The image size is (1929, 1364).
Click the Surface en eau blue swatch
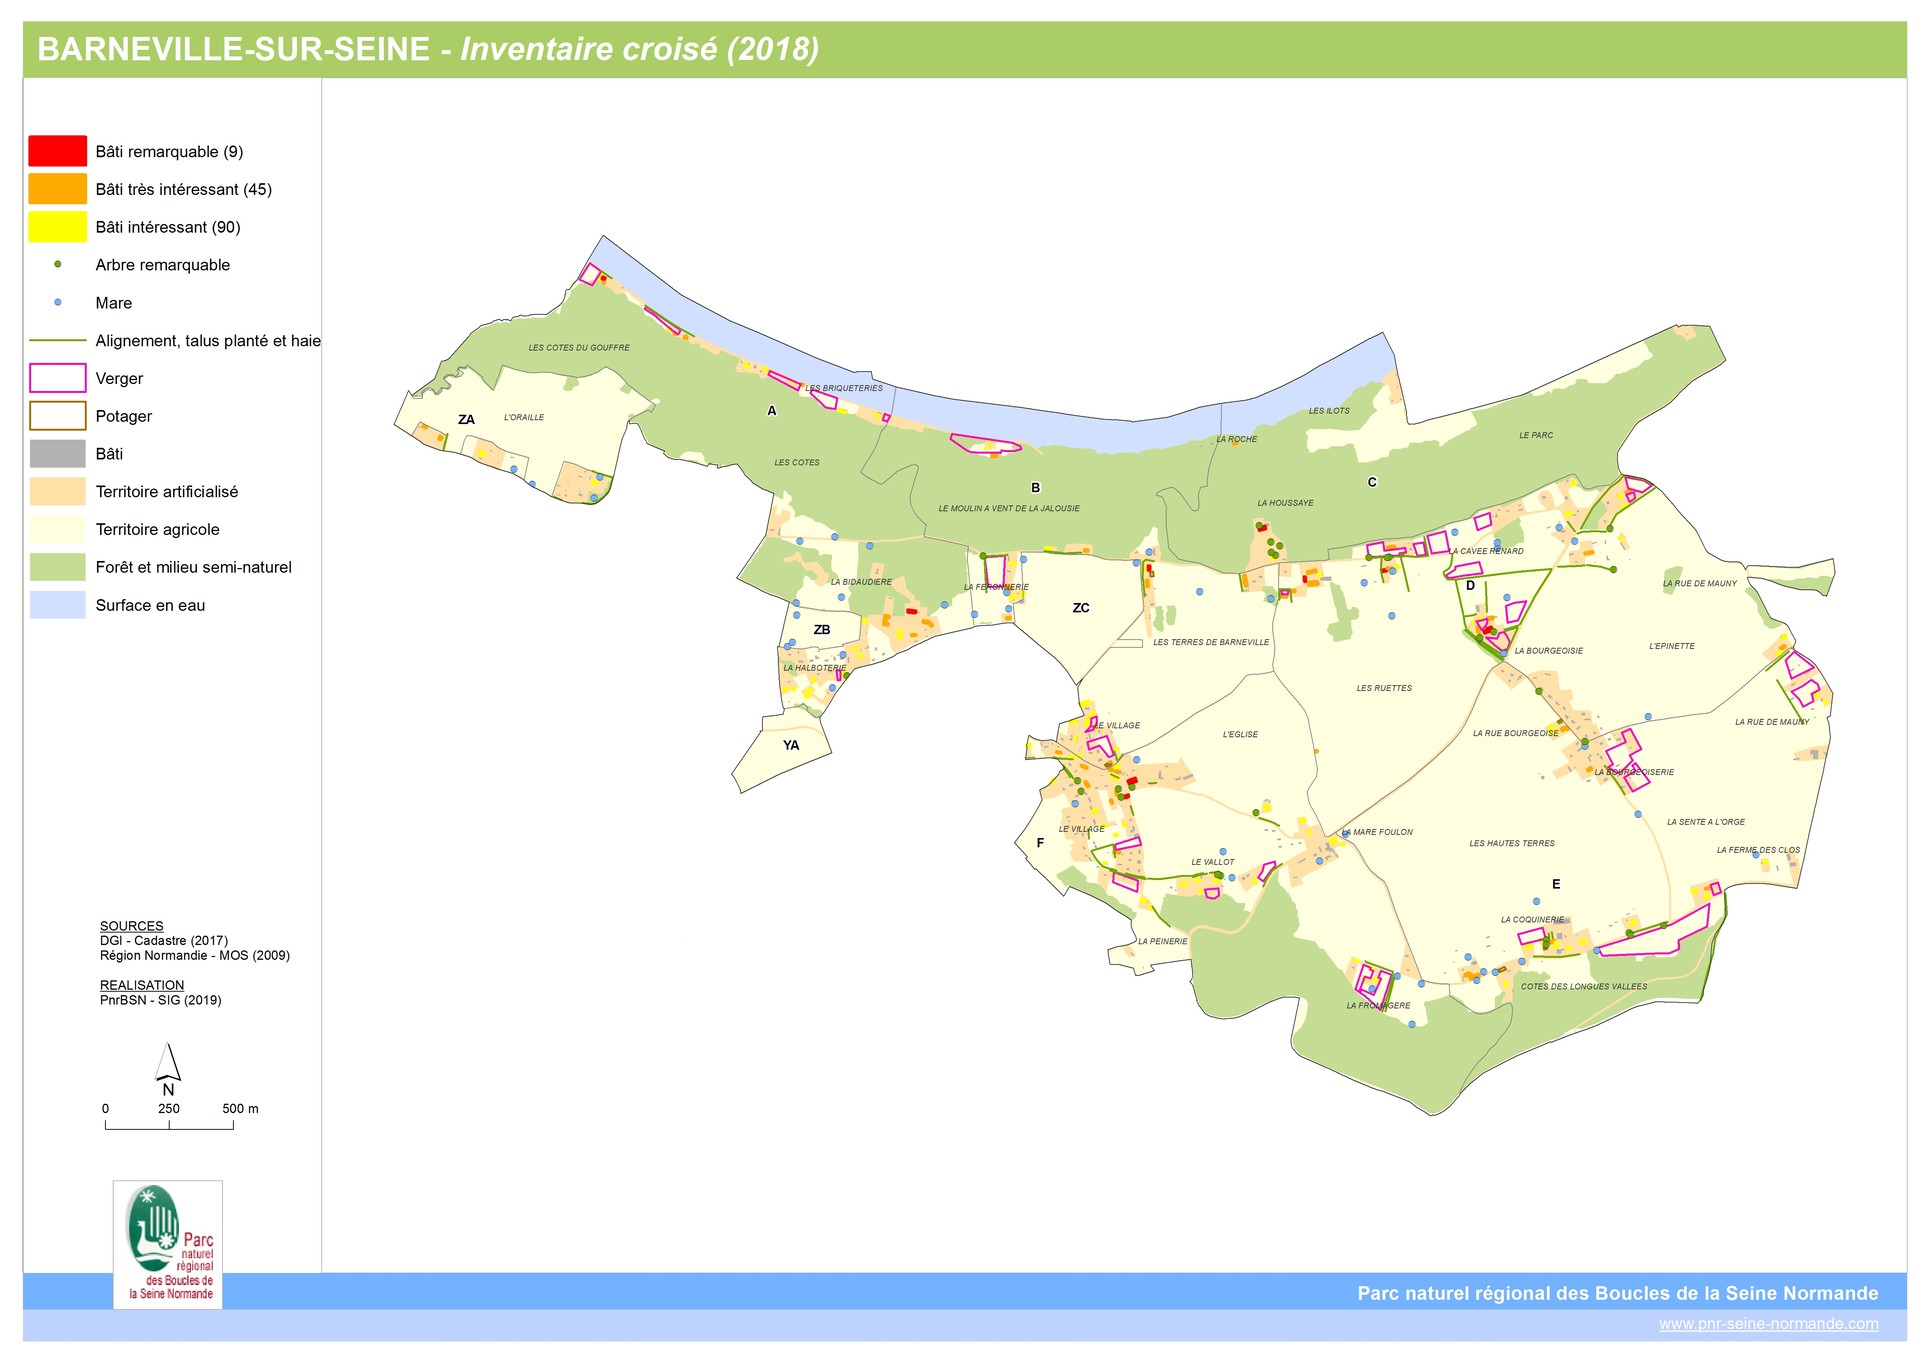(x=58, y=605)
